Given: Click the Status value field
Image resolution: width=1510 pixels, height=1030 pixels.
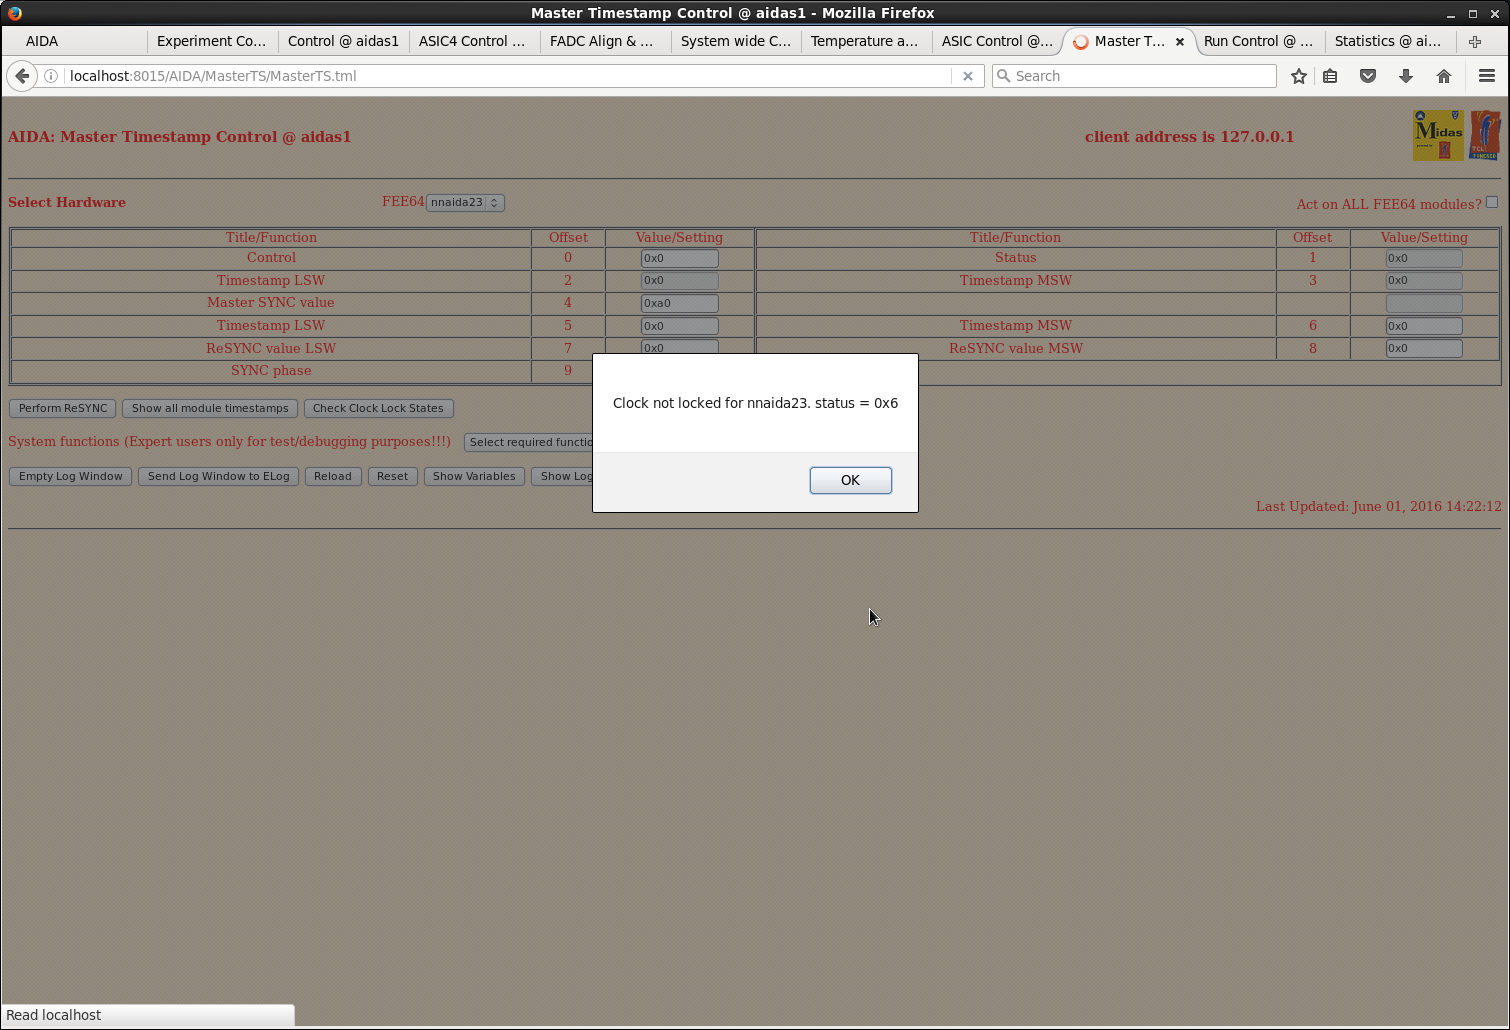Looking at the screenshot, I should click(x=1424, y=258).
